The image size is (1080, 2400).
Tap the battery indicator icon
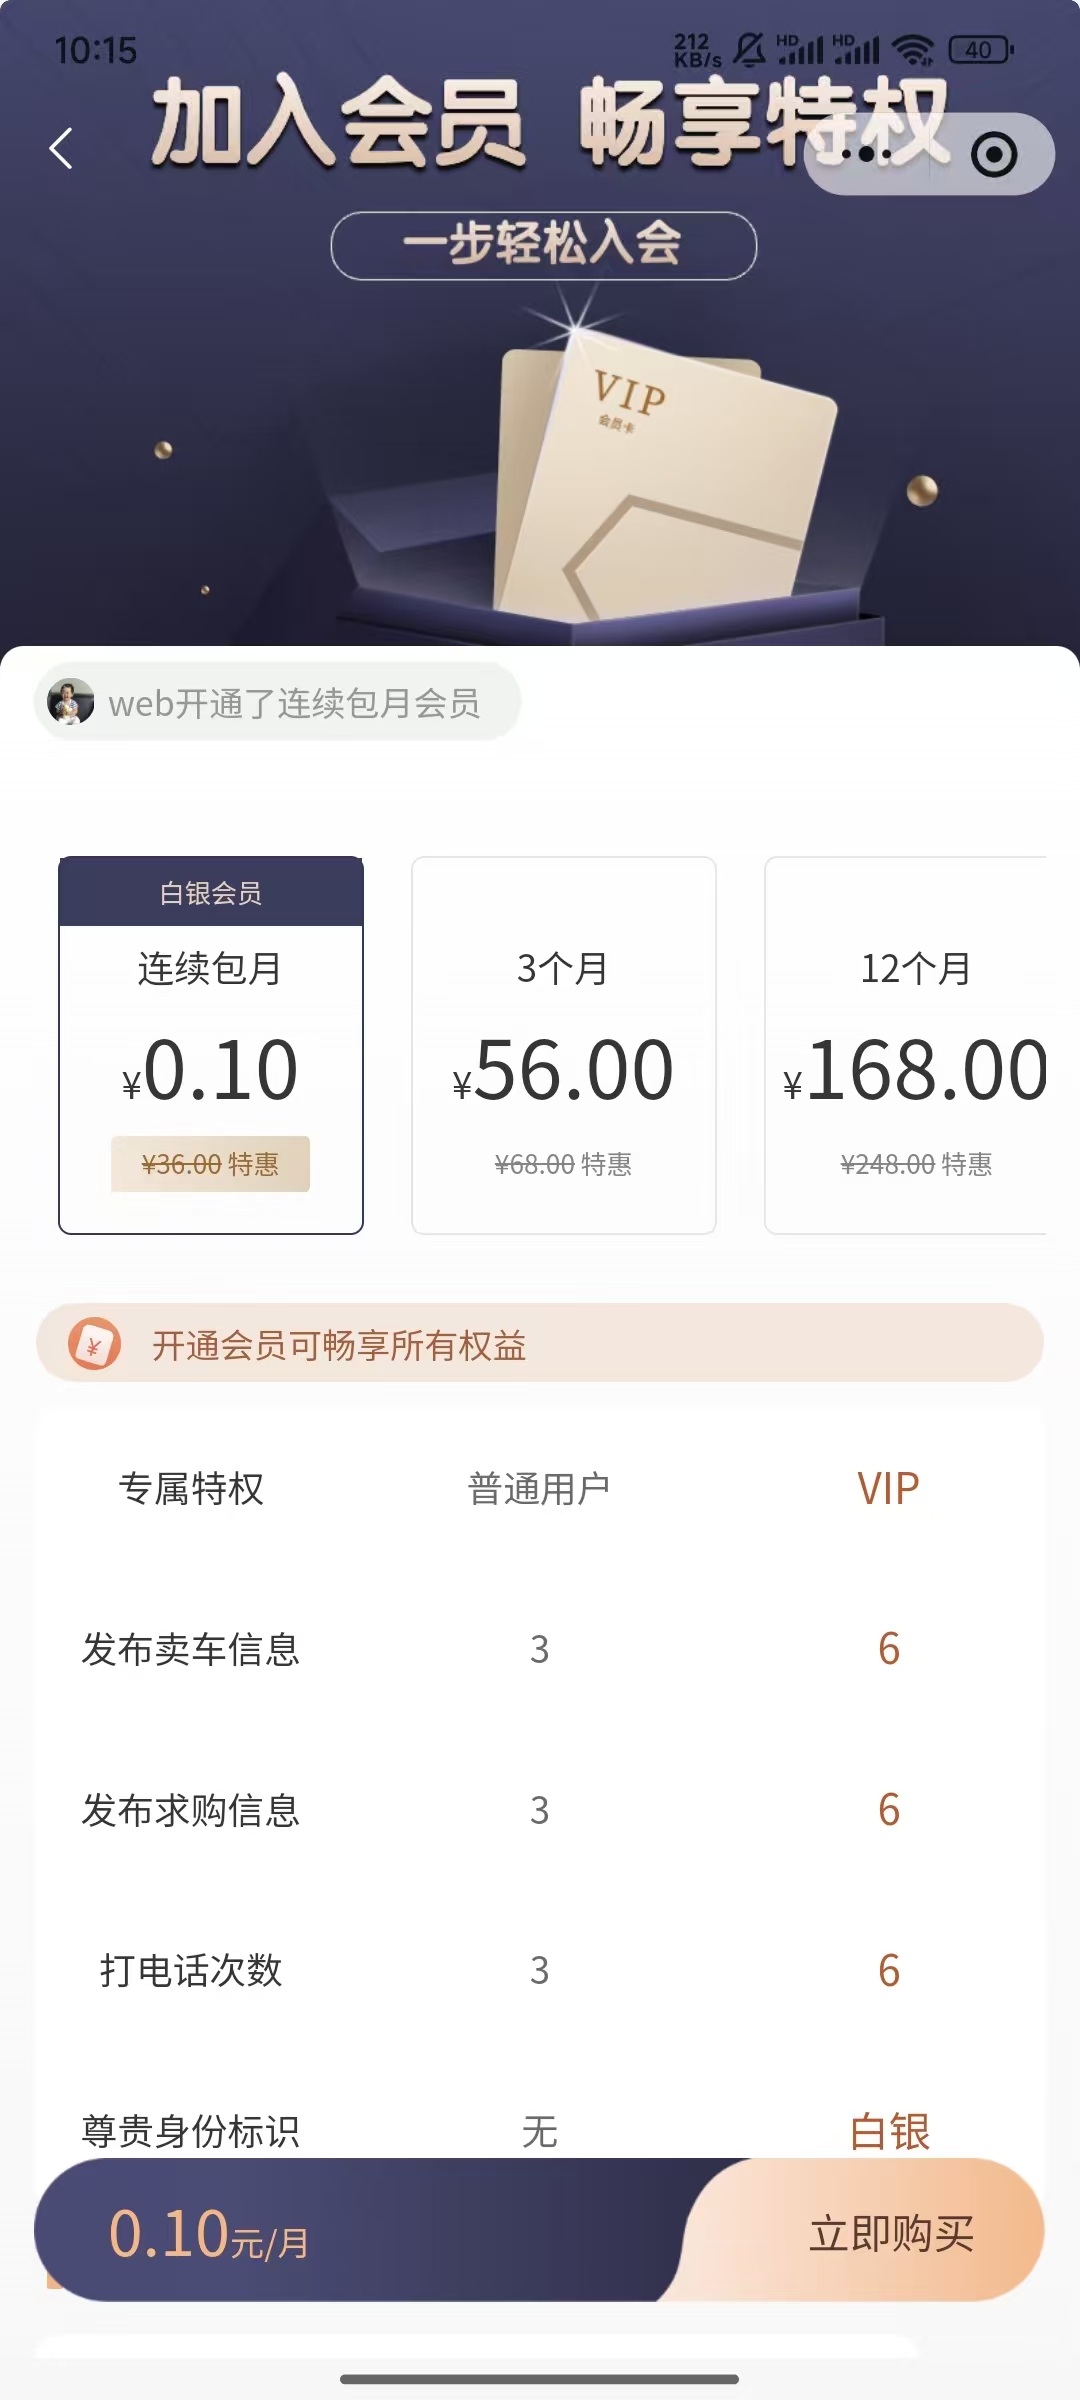coord(980,49)
